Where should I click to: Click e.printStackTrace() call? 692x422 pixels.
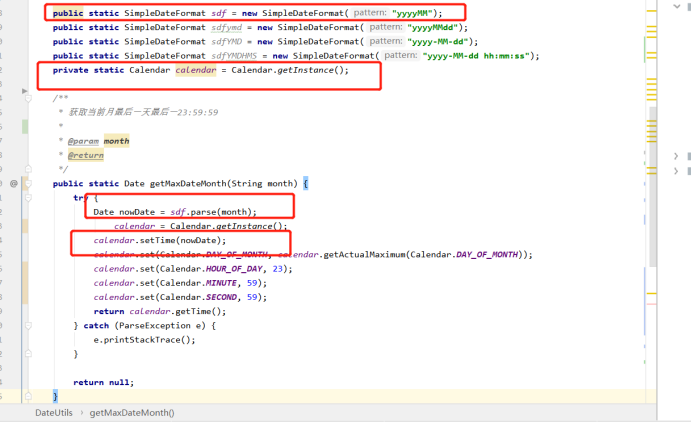click(x=144, y=340)
